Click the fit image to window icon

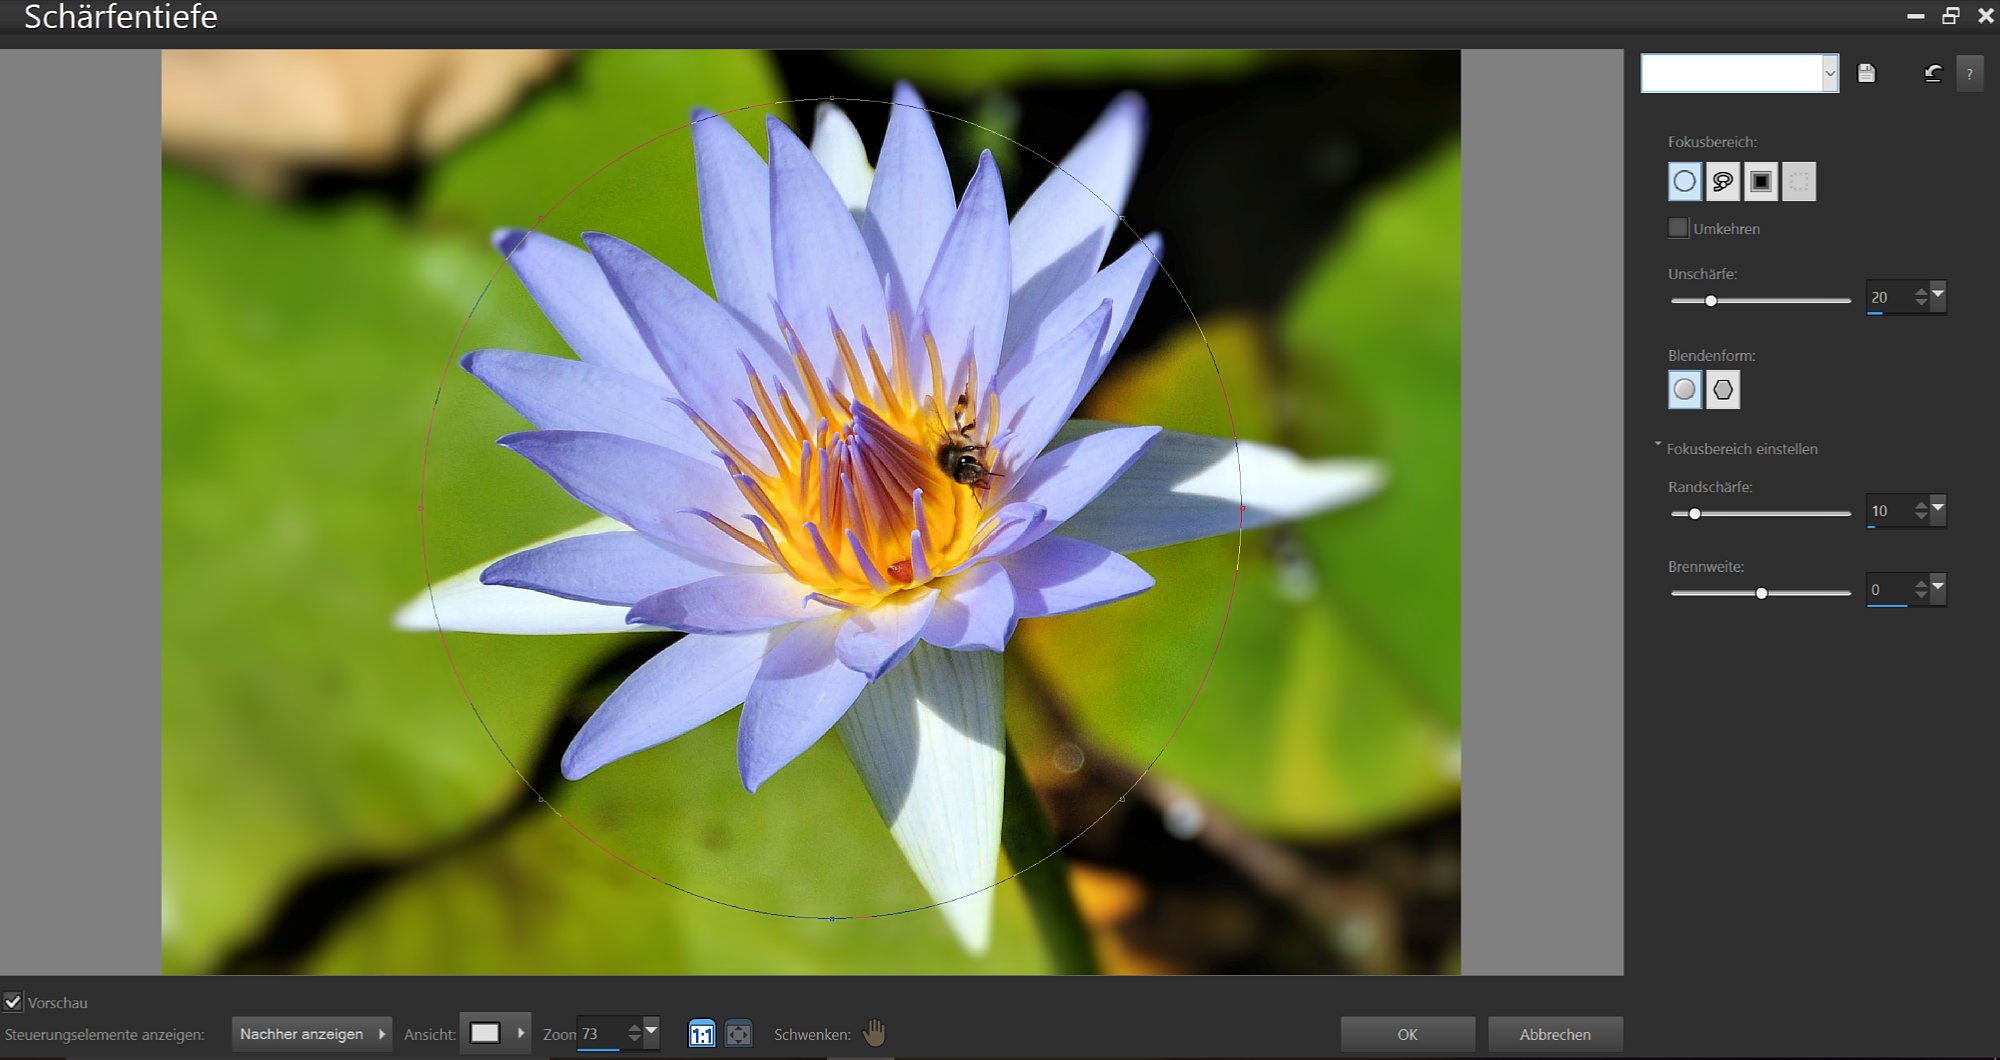[739, 1034]
